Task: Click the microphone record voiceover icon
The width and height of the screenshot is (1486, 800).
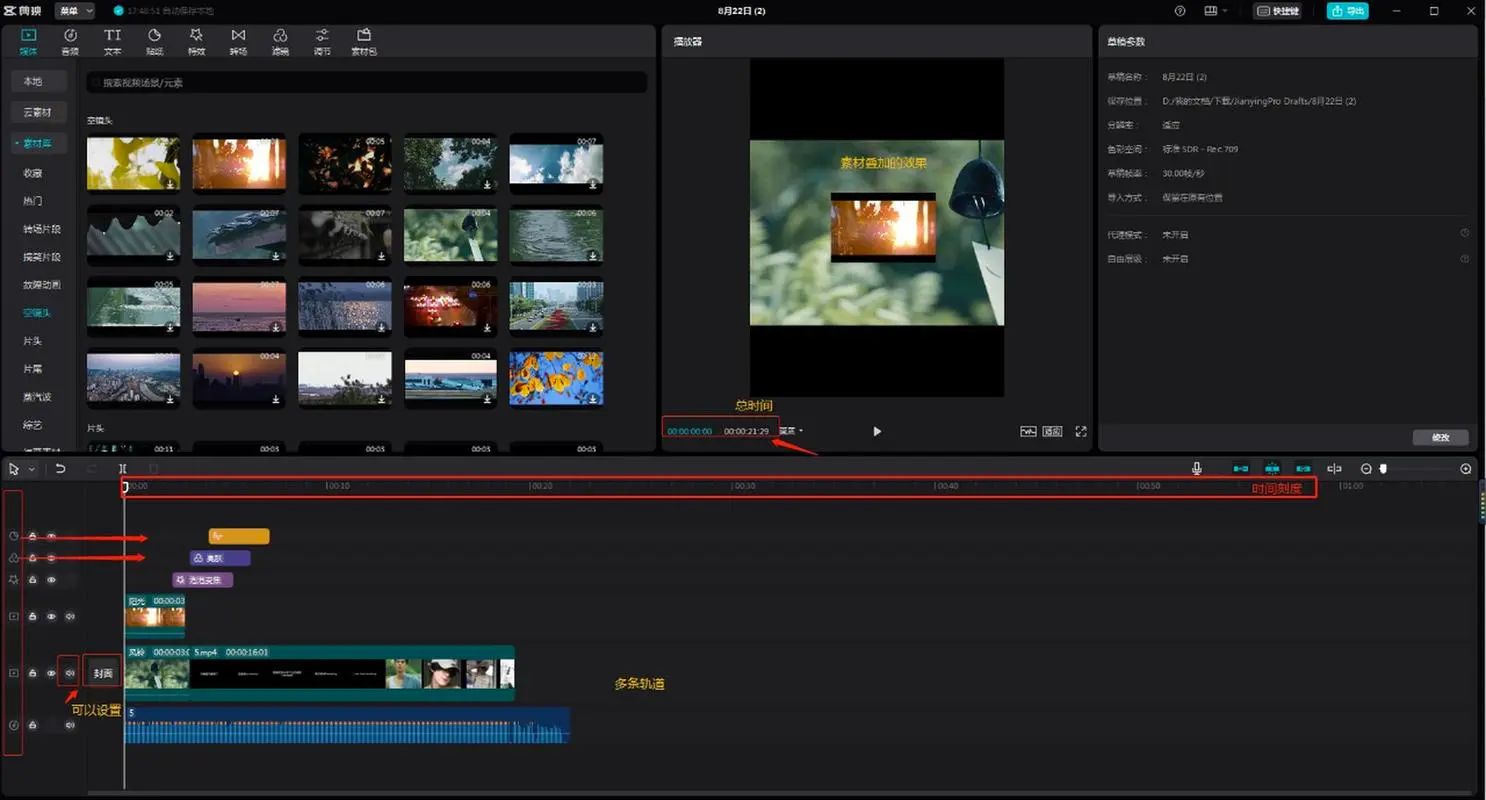Action: 1197,468
